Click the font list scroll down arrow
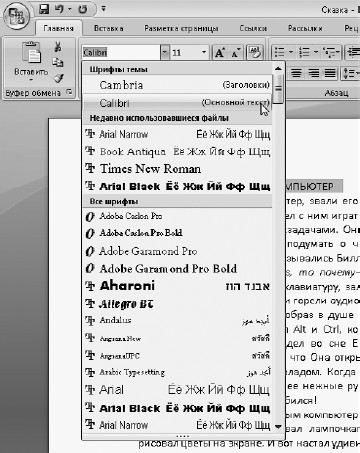Viewport: 360px width, 453px height. click(x=278, y=426)
